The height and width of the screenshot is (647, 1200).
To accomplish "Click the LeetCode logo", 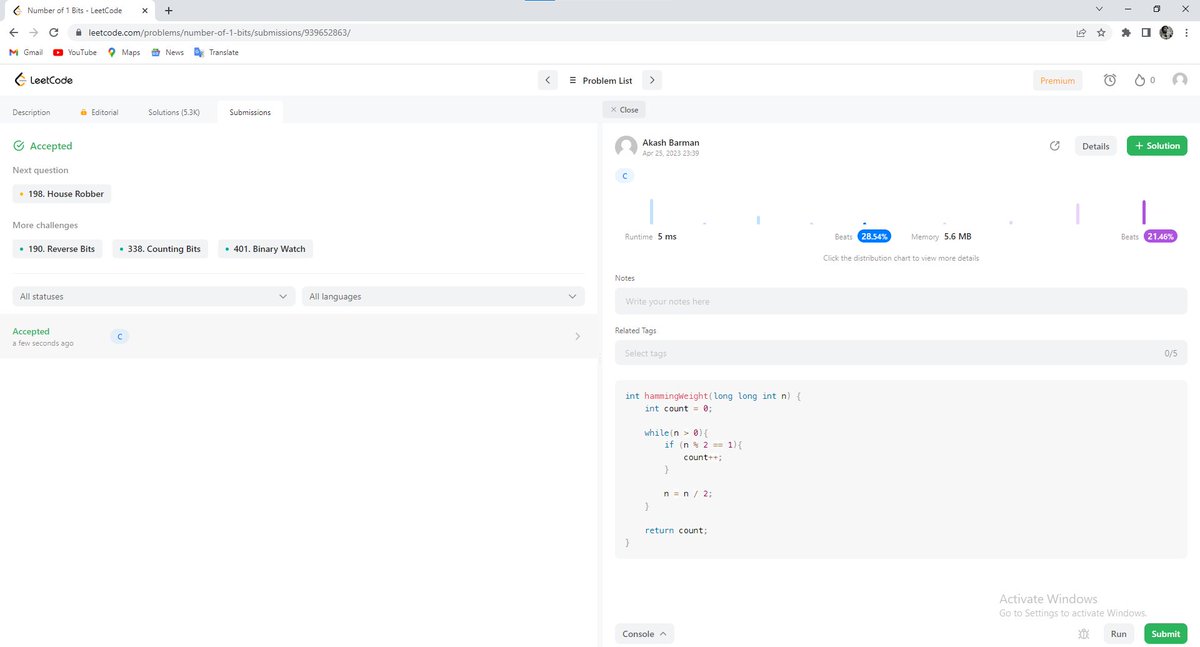I will point(42,80).
